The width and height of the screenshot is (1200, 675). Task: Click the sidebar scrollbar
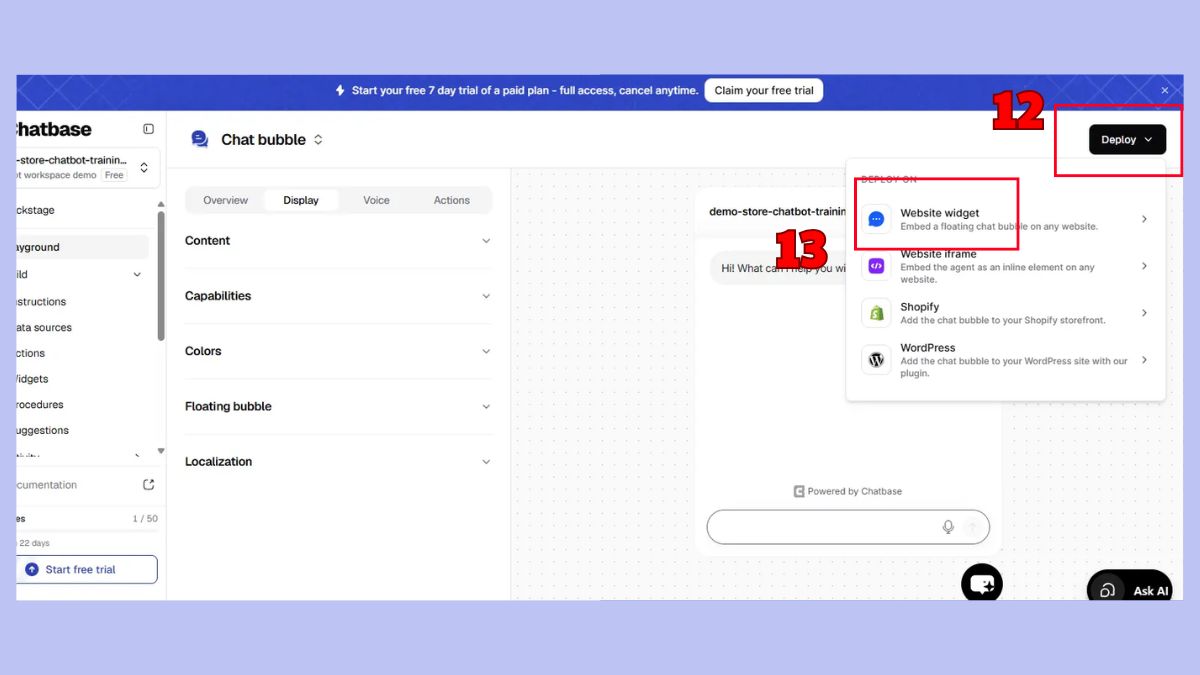coord(161,275)
